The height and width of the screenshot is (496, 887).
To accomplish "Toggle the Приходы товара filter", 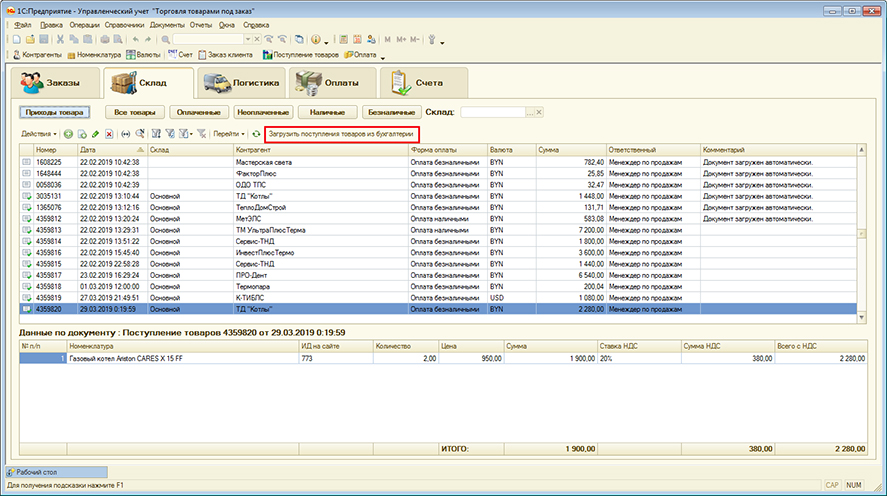I will [x=55, y=113].
